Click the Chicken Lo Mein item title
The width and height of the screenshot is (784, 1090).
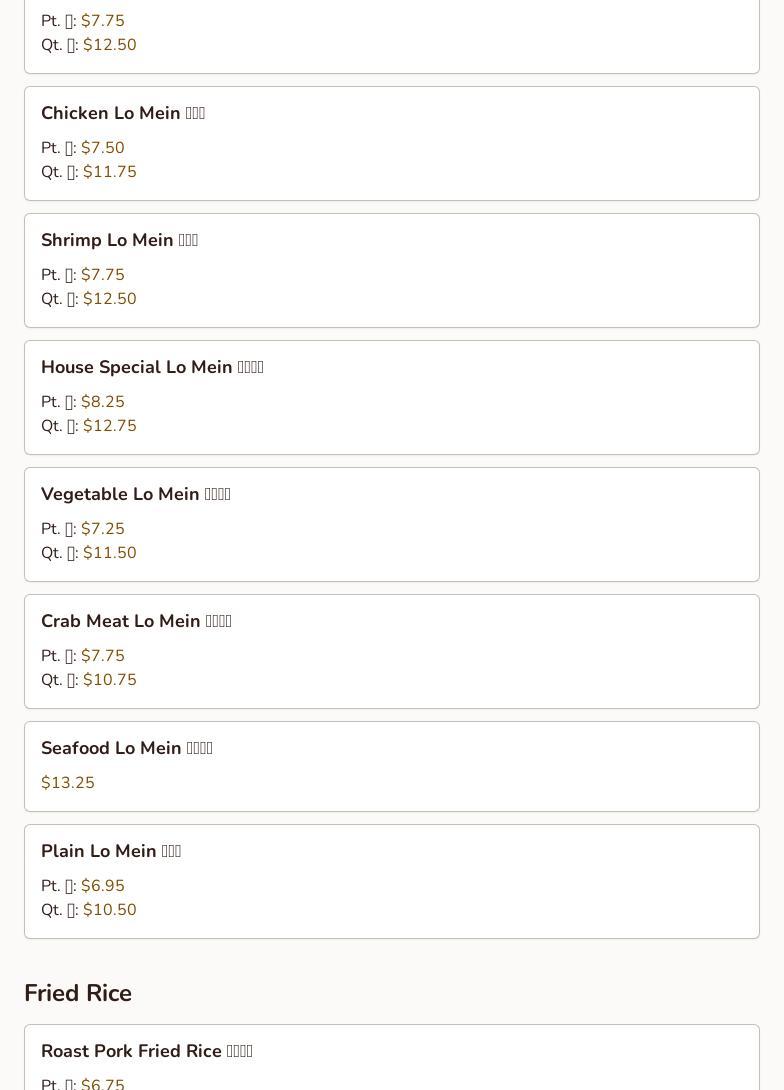pos(123,114)
